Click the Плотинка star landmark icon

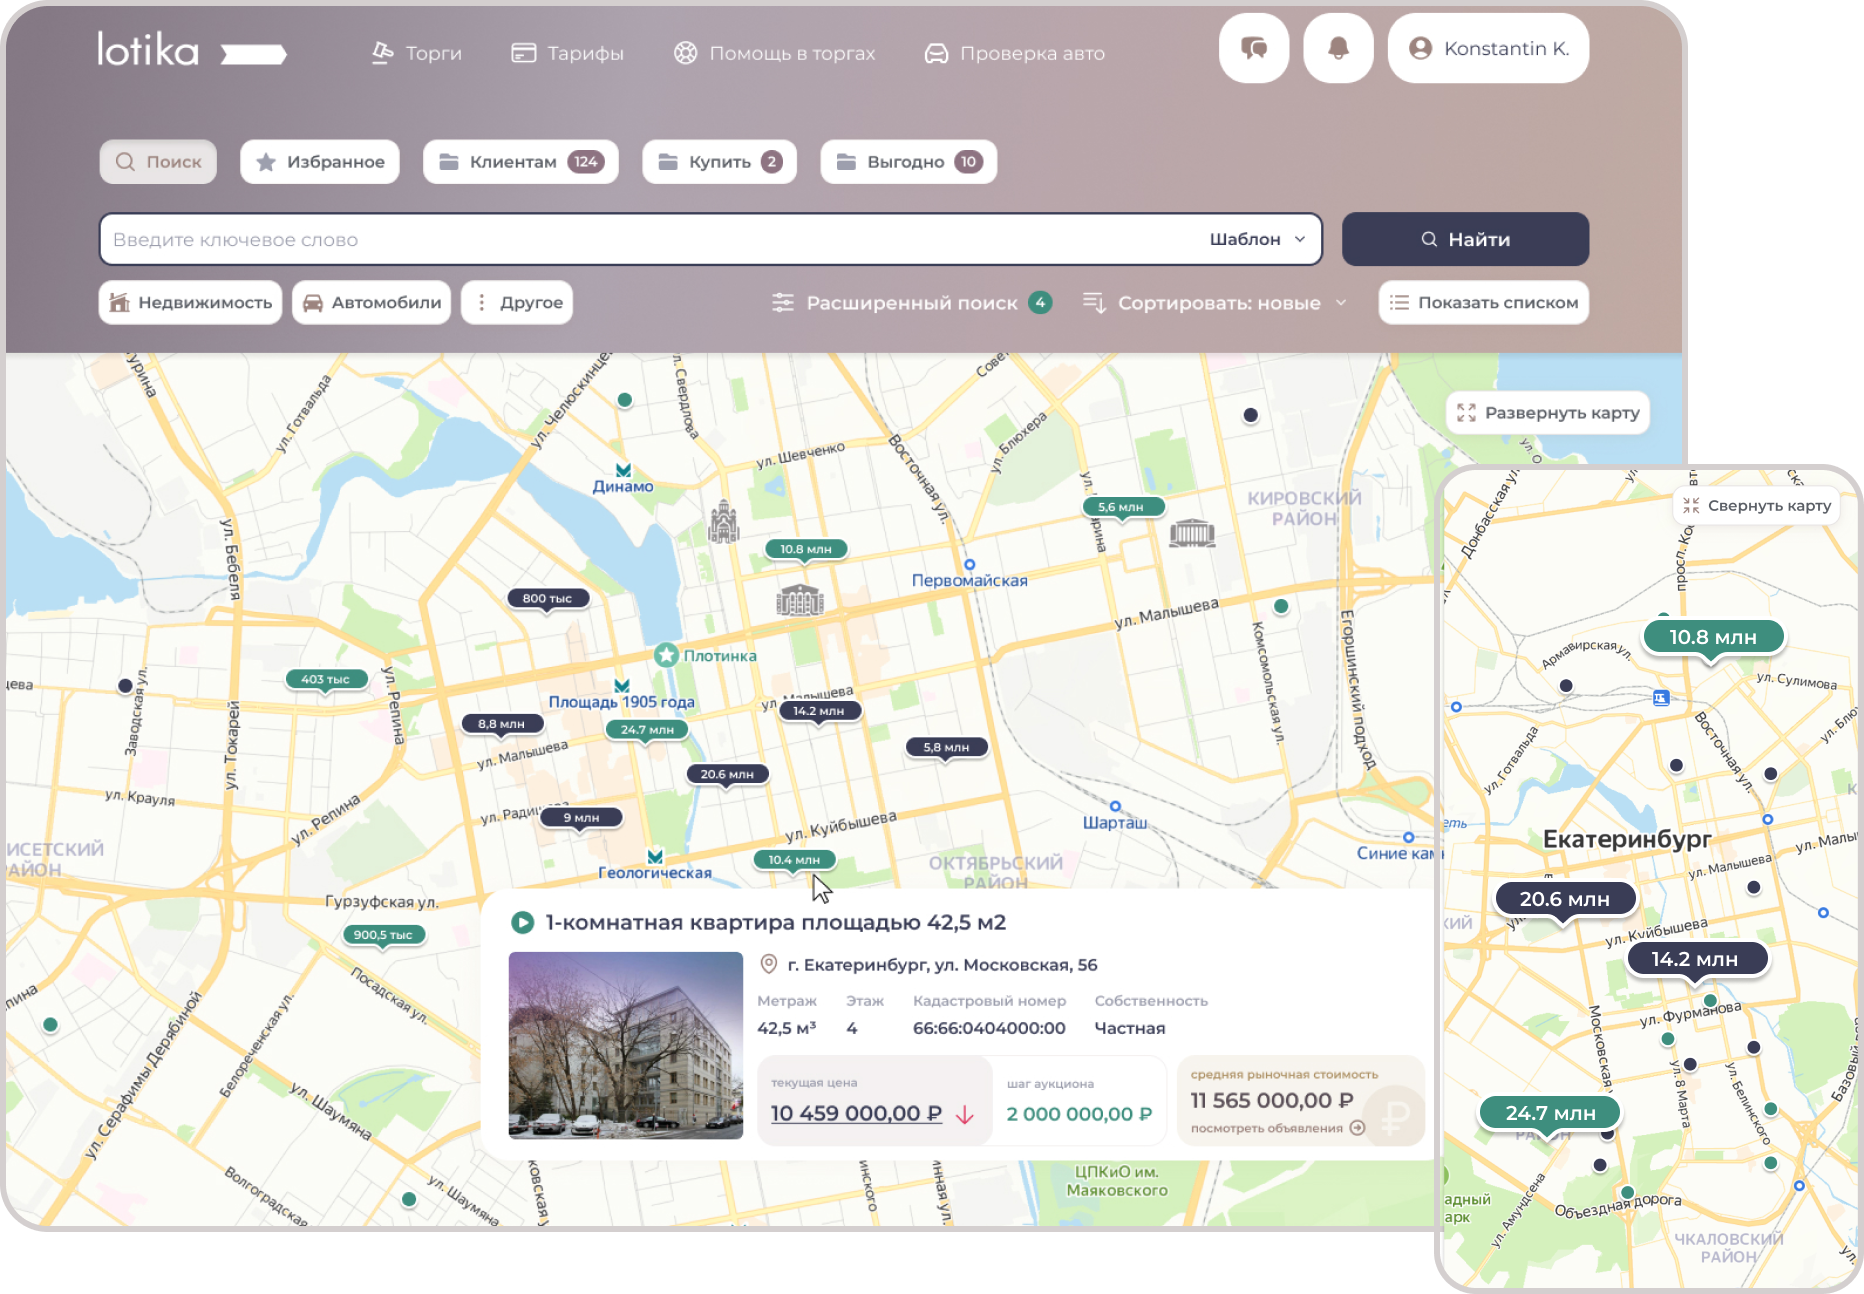(x=666, y=656)
